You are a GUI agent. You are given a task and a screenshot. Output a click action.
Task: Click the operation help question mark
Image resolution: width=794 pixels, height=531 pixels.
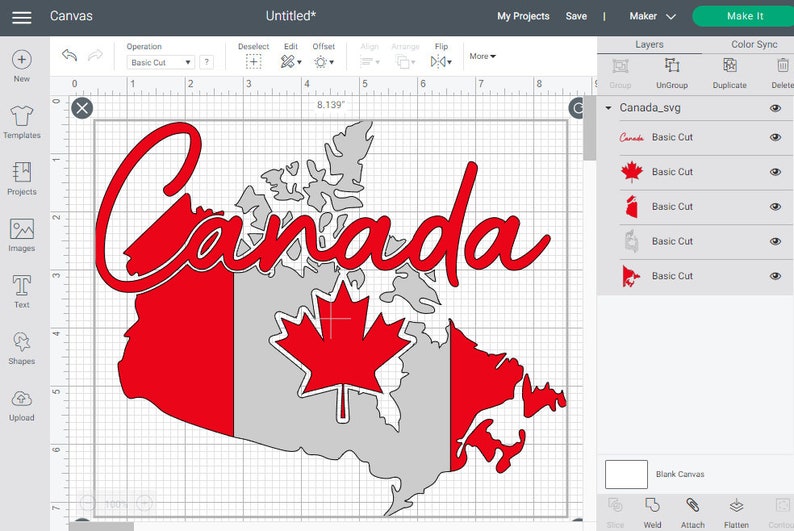click(206, 62)
